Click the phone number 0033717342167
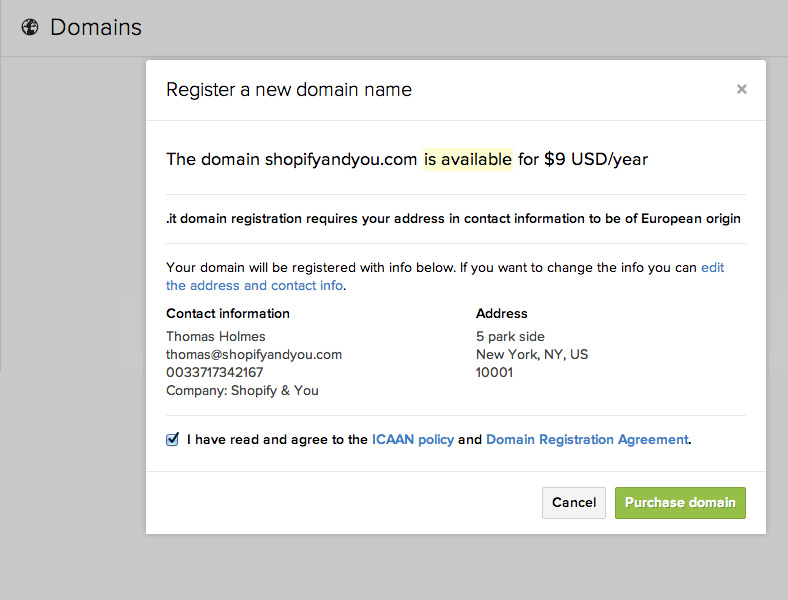788x600 pixels. (215, 372)
